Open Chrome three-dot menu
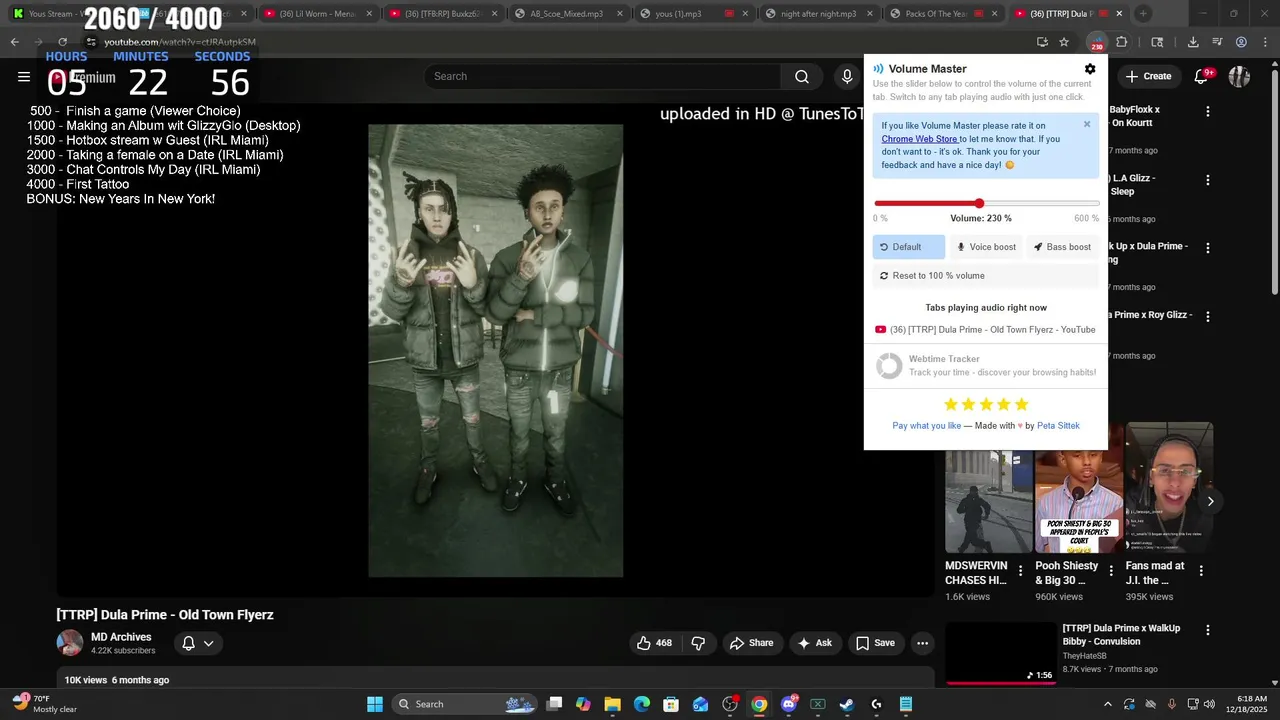The width and height of the screenshot is (1280, 720). (x=1265, y=42)
